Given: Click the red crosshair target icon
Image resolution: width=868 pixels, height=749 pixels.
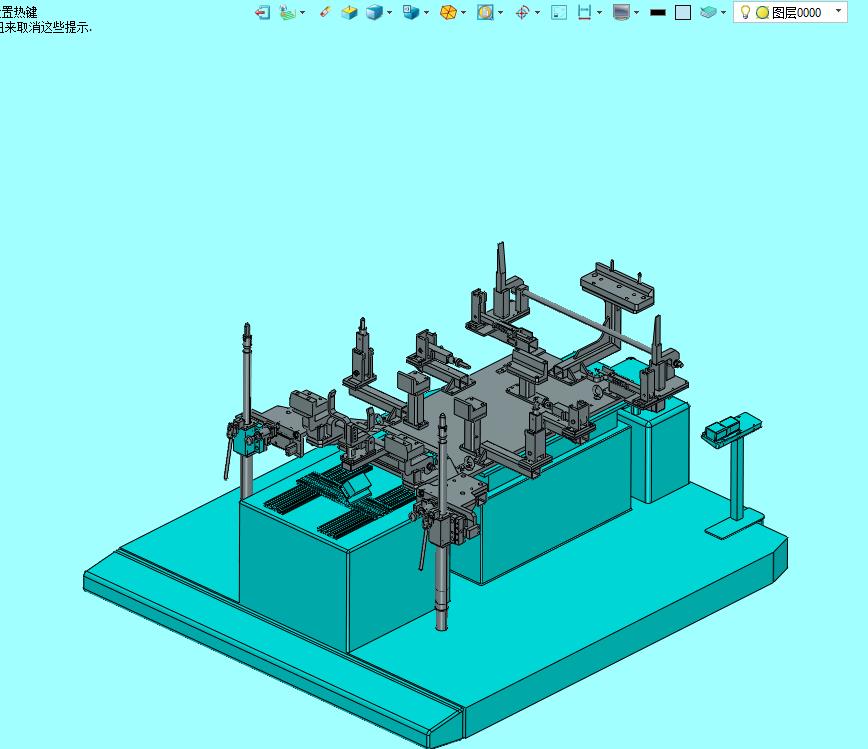Looking at the screenshot, I should pyautogui.click(x=522, y=12).
